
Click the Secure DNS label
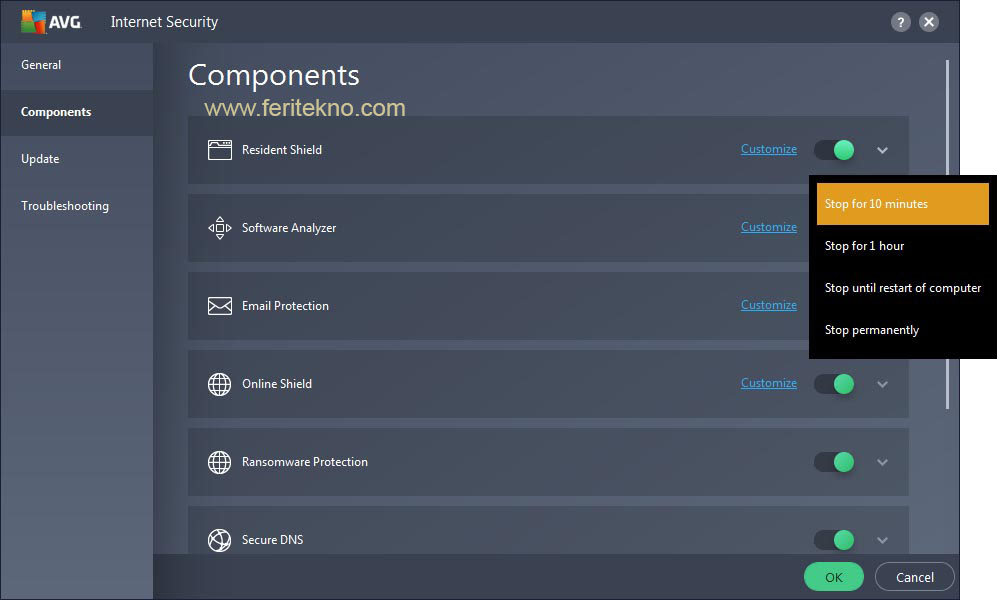click(272, 540)
